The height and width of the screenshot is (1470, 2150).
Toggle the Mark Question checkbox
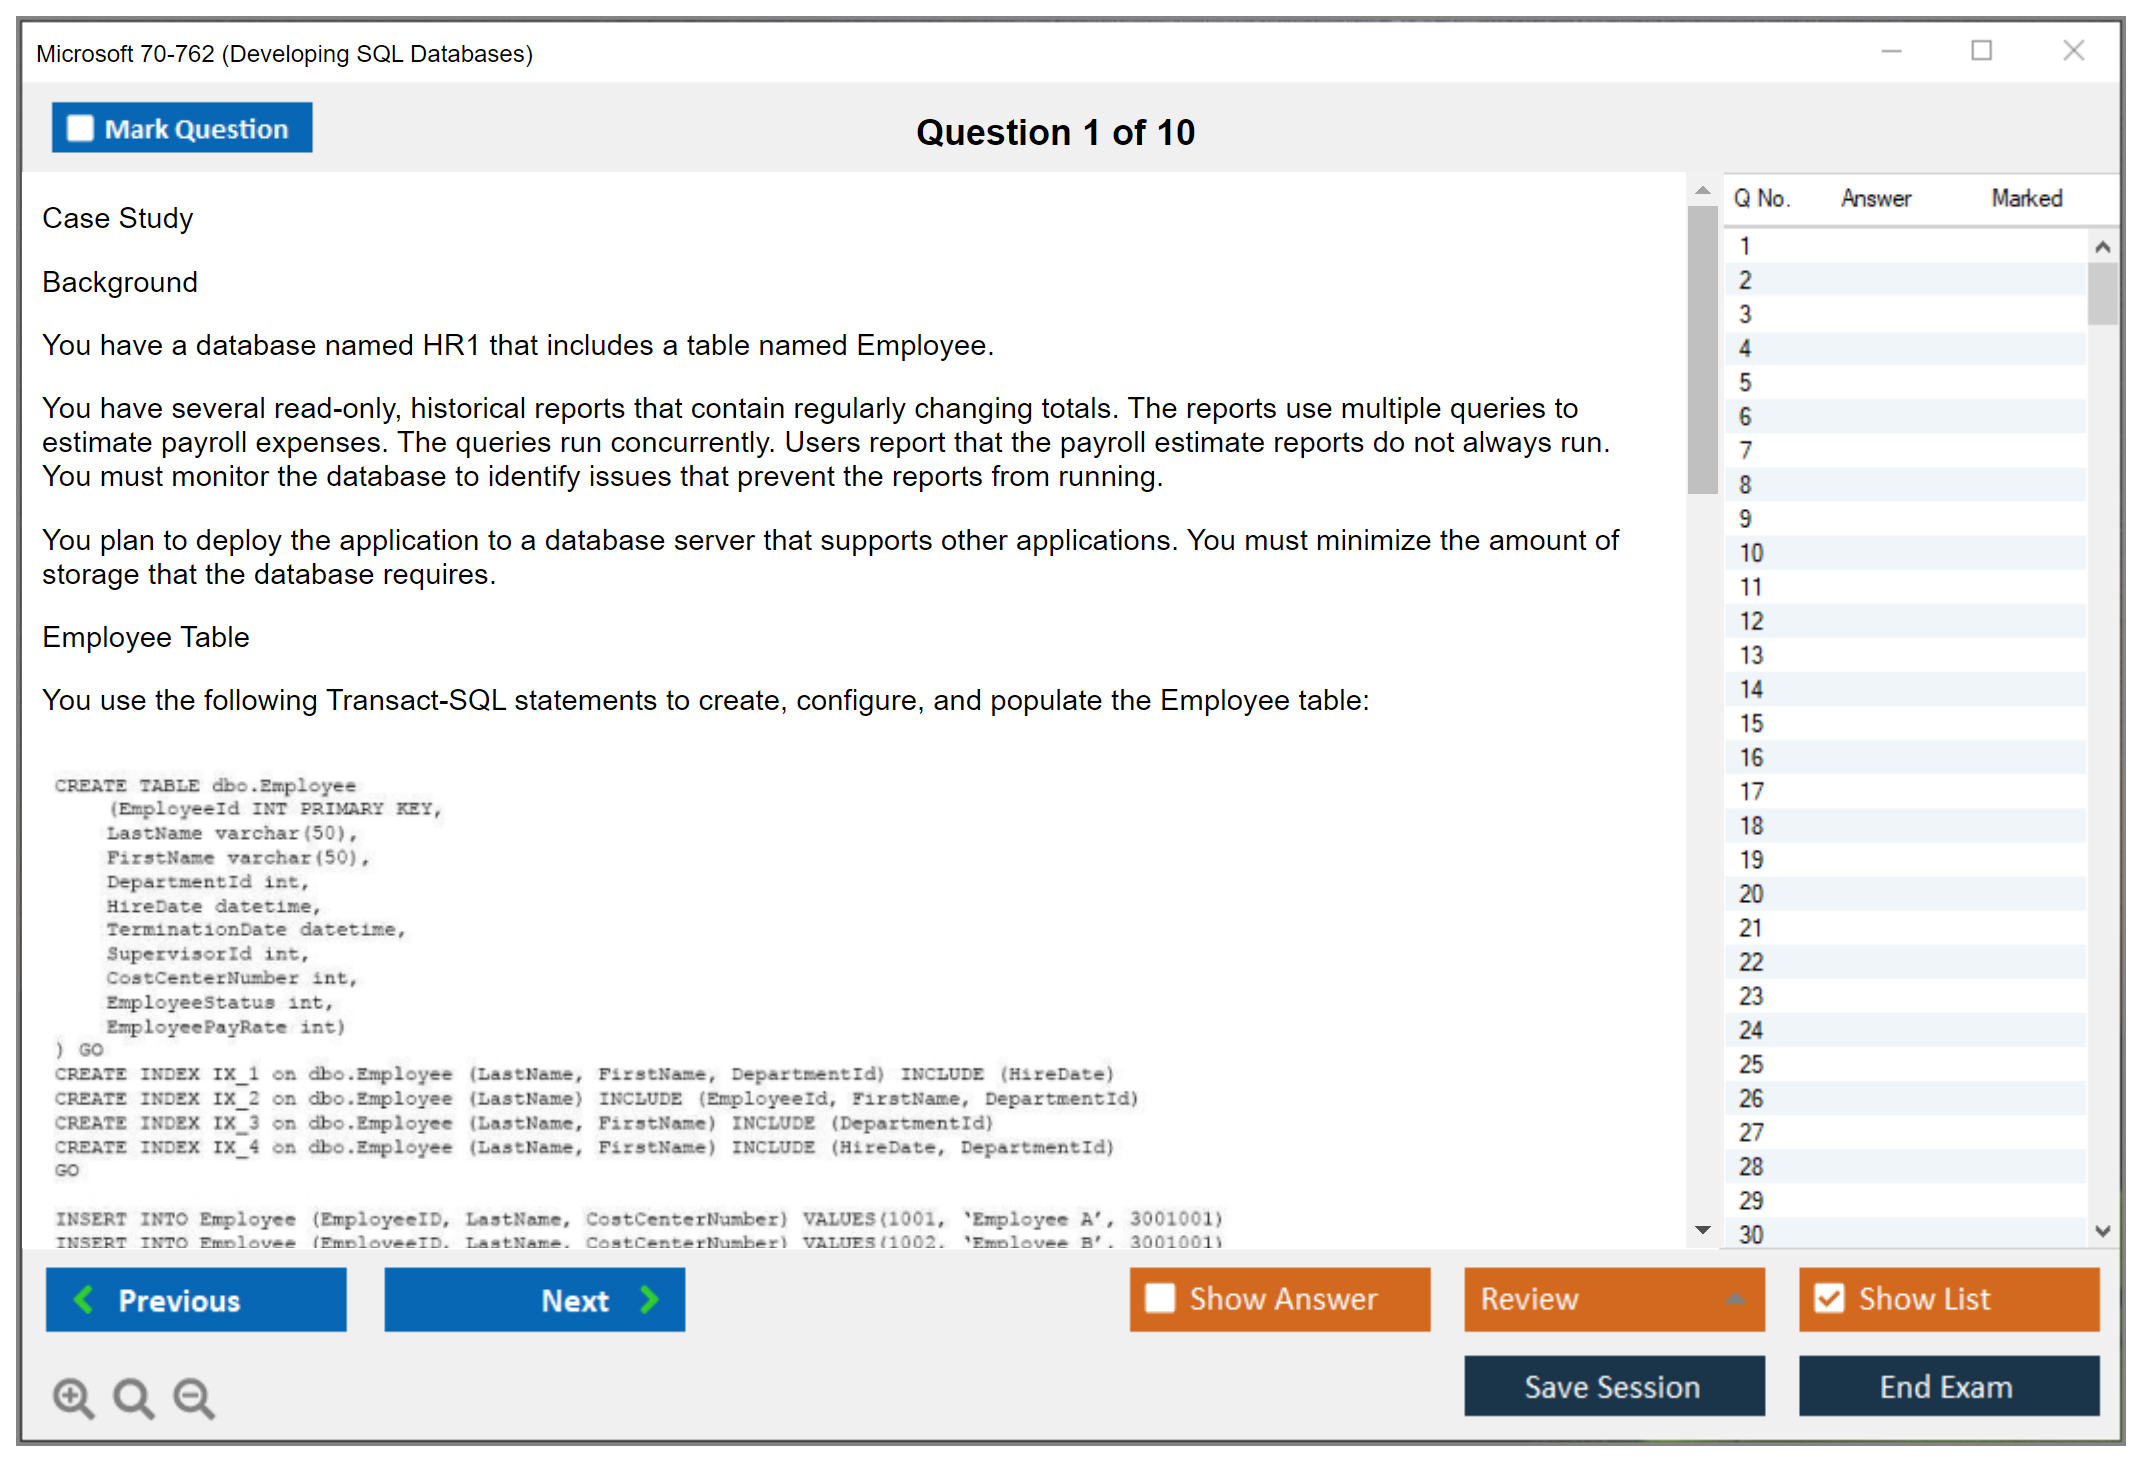pyautogui.click(x=80, y=128)
